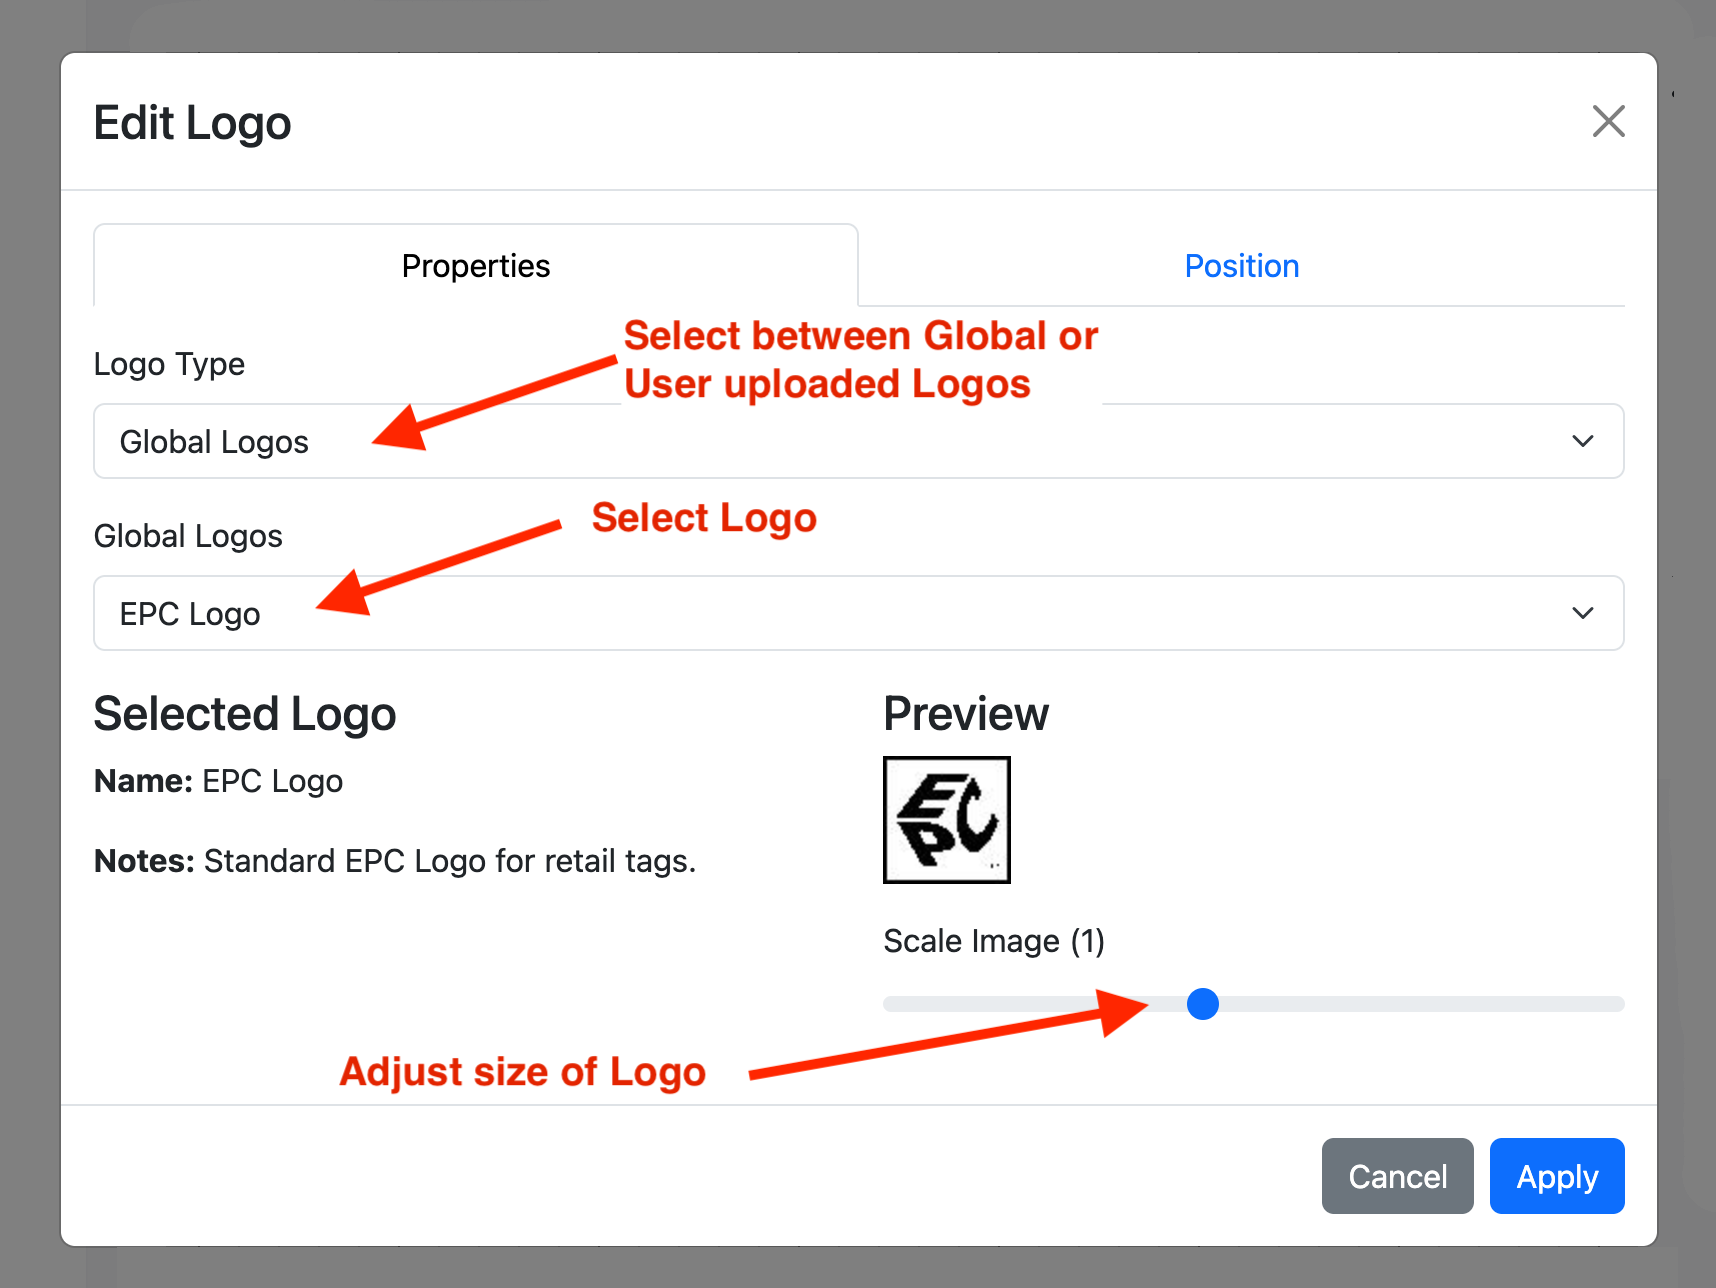
Task: Click the Edit Logo dialog title
Action: click(192, 123)
